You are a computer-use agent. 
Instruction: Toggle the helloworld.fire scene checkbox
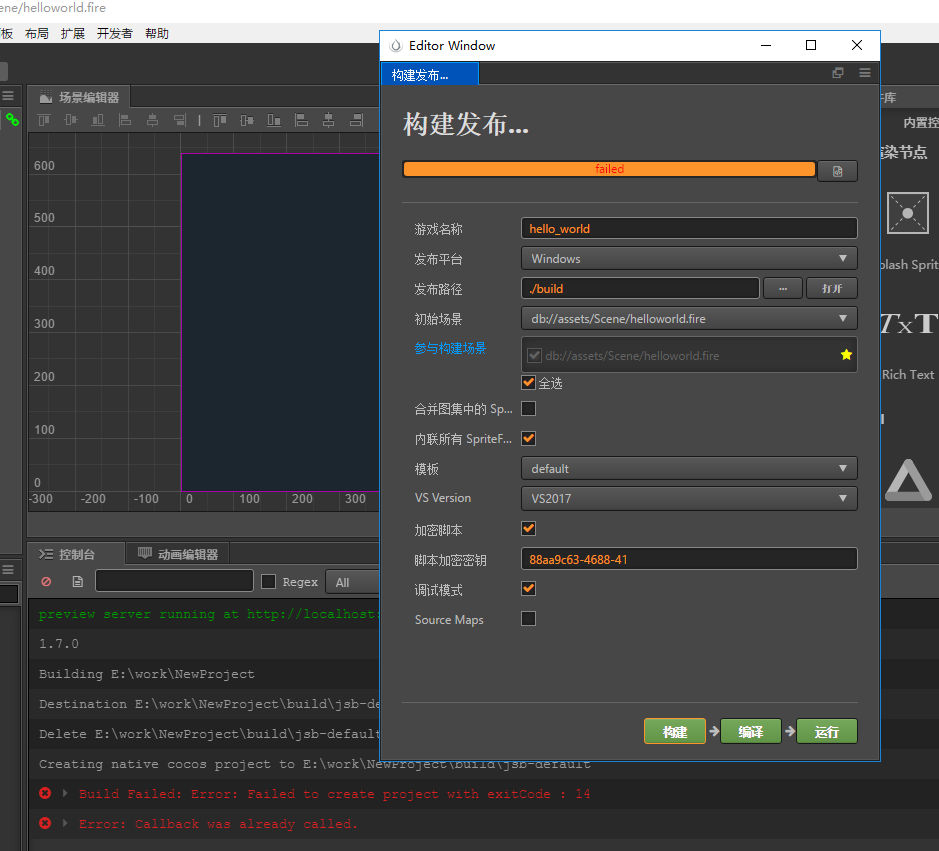(x=534, y=355)
